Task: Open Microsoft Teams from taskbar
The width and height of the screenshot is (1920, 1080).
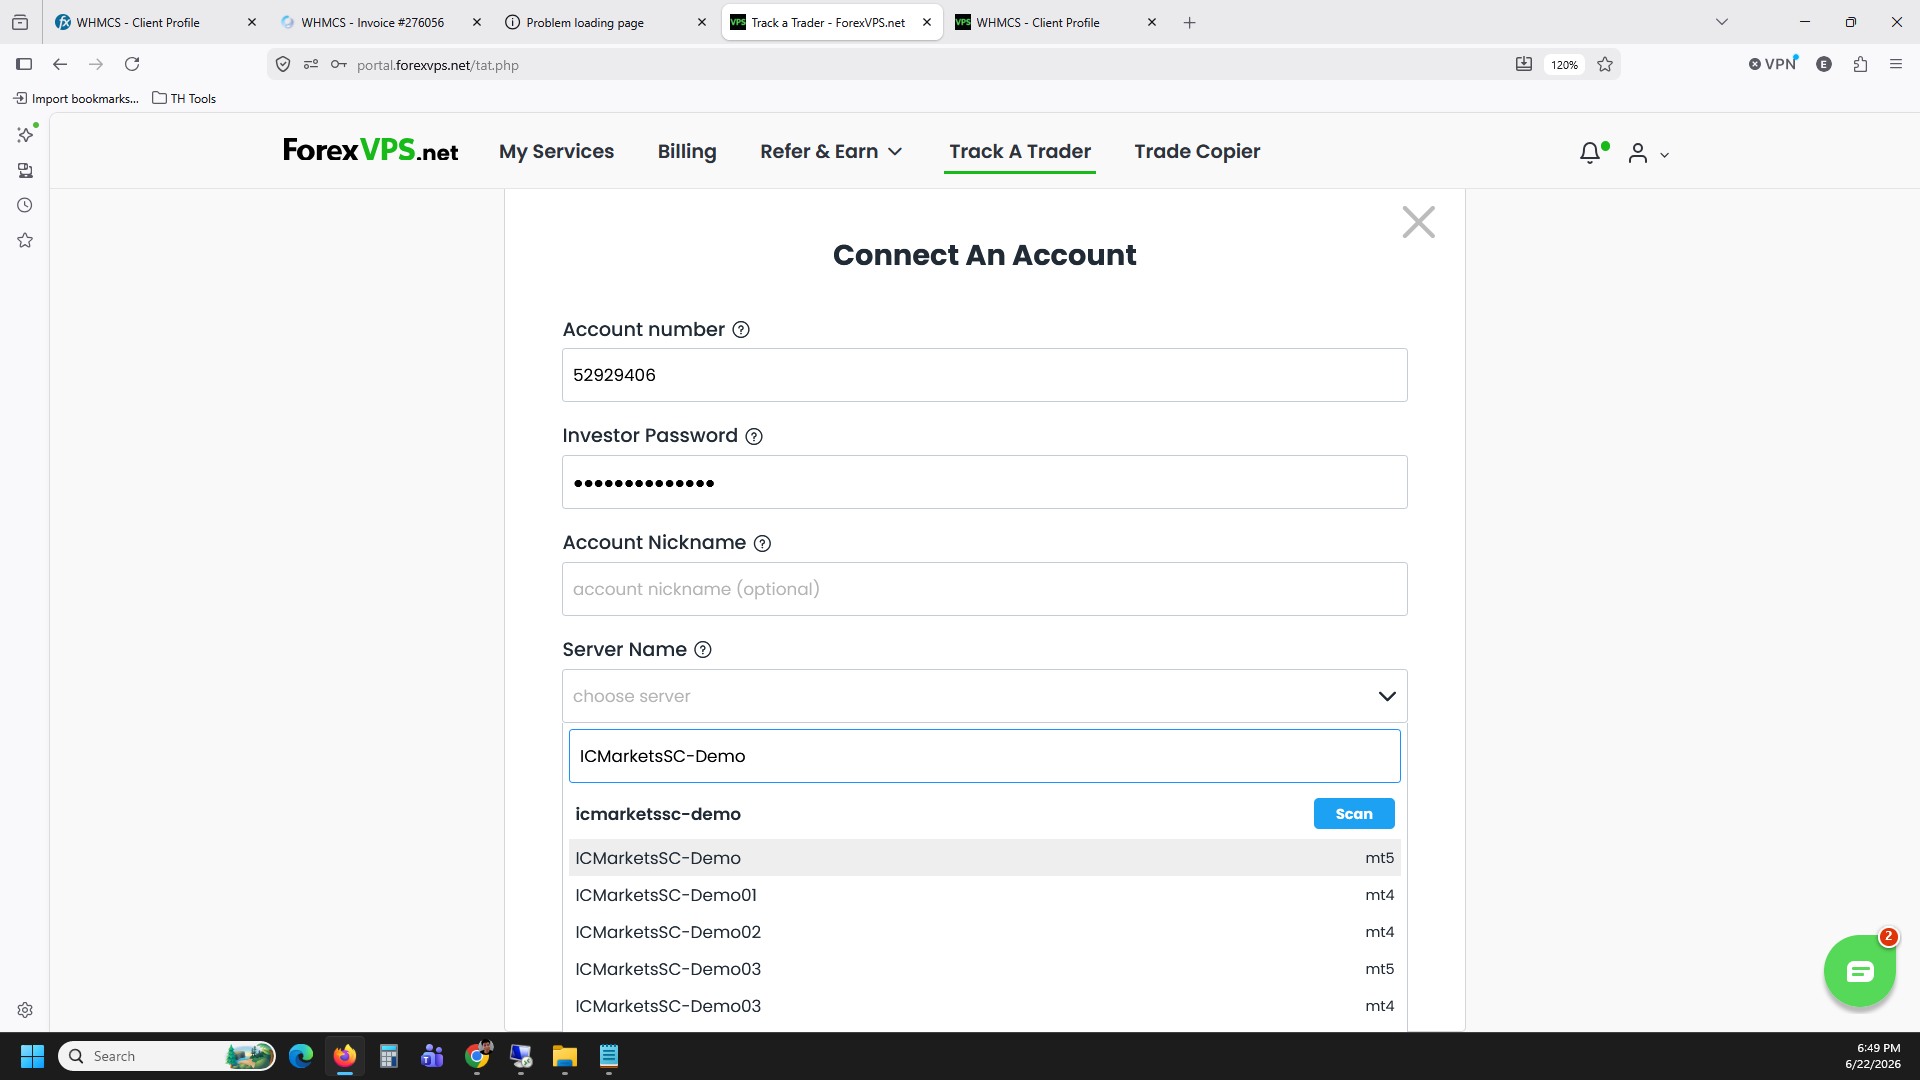Action: 432,1056
